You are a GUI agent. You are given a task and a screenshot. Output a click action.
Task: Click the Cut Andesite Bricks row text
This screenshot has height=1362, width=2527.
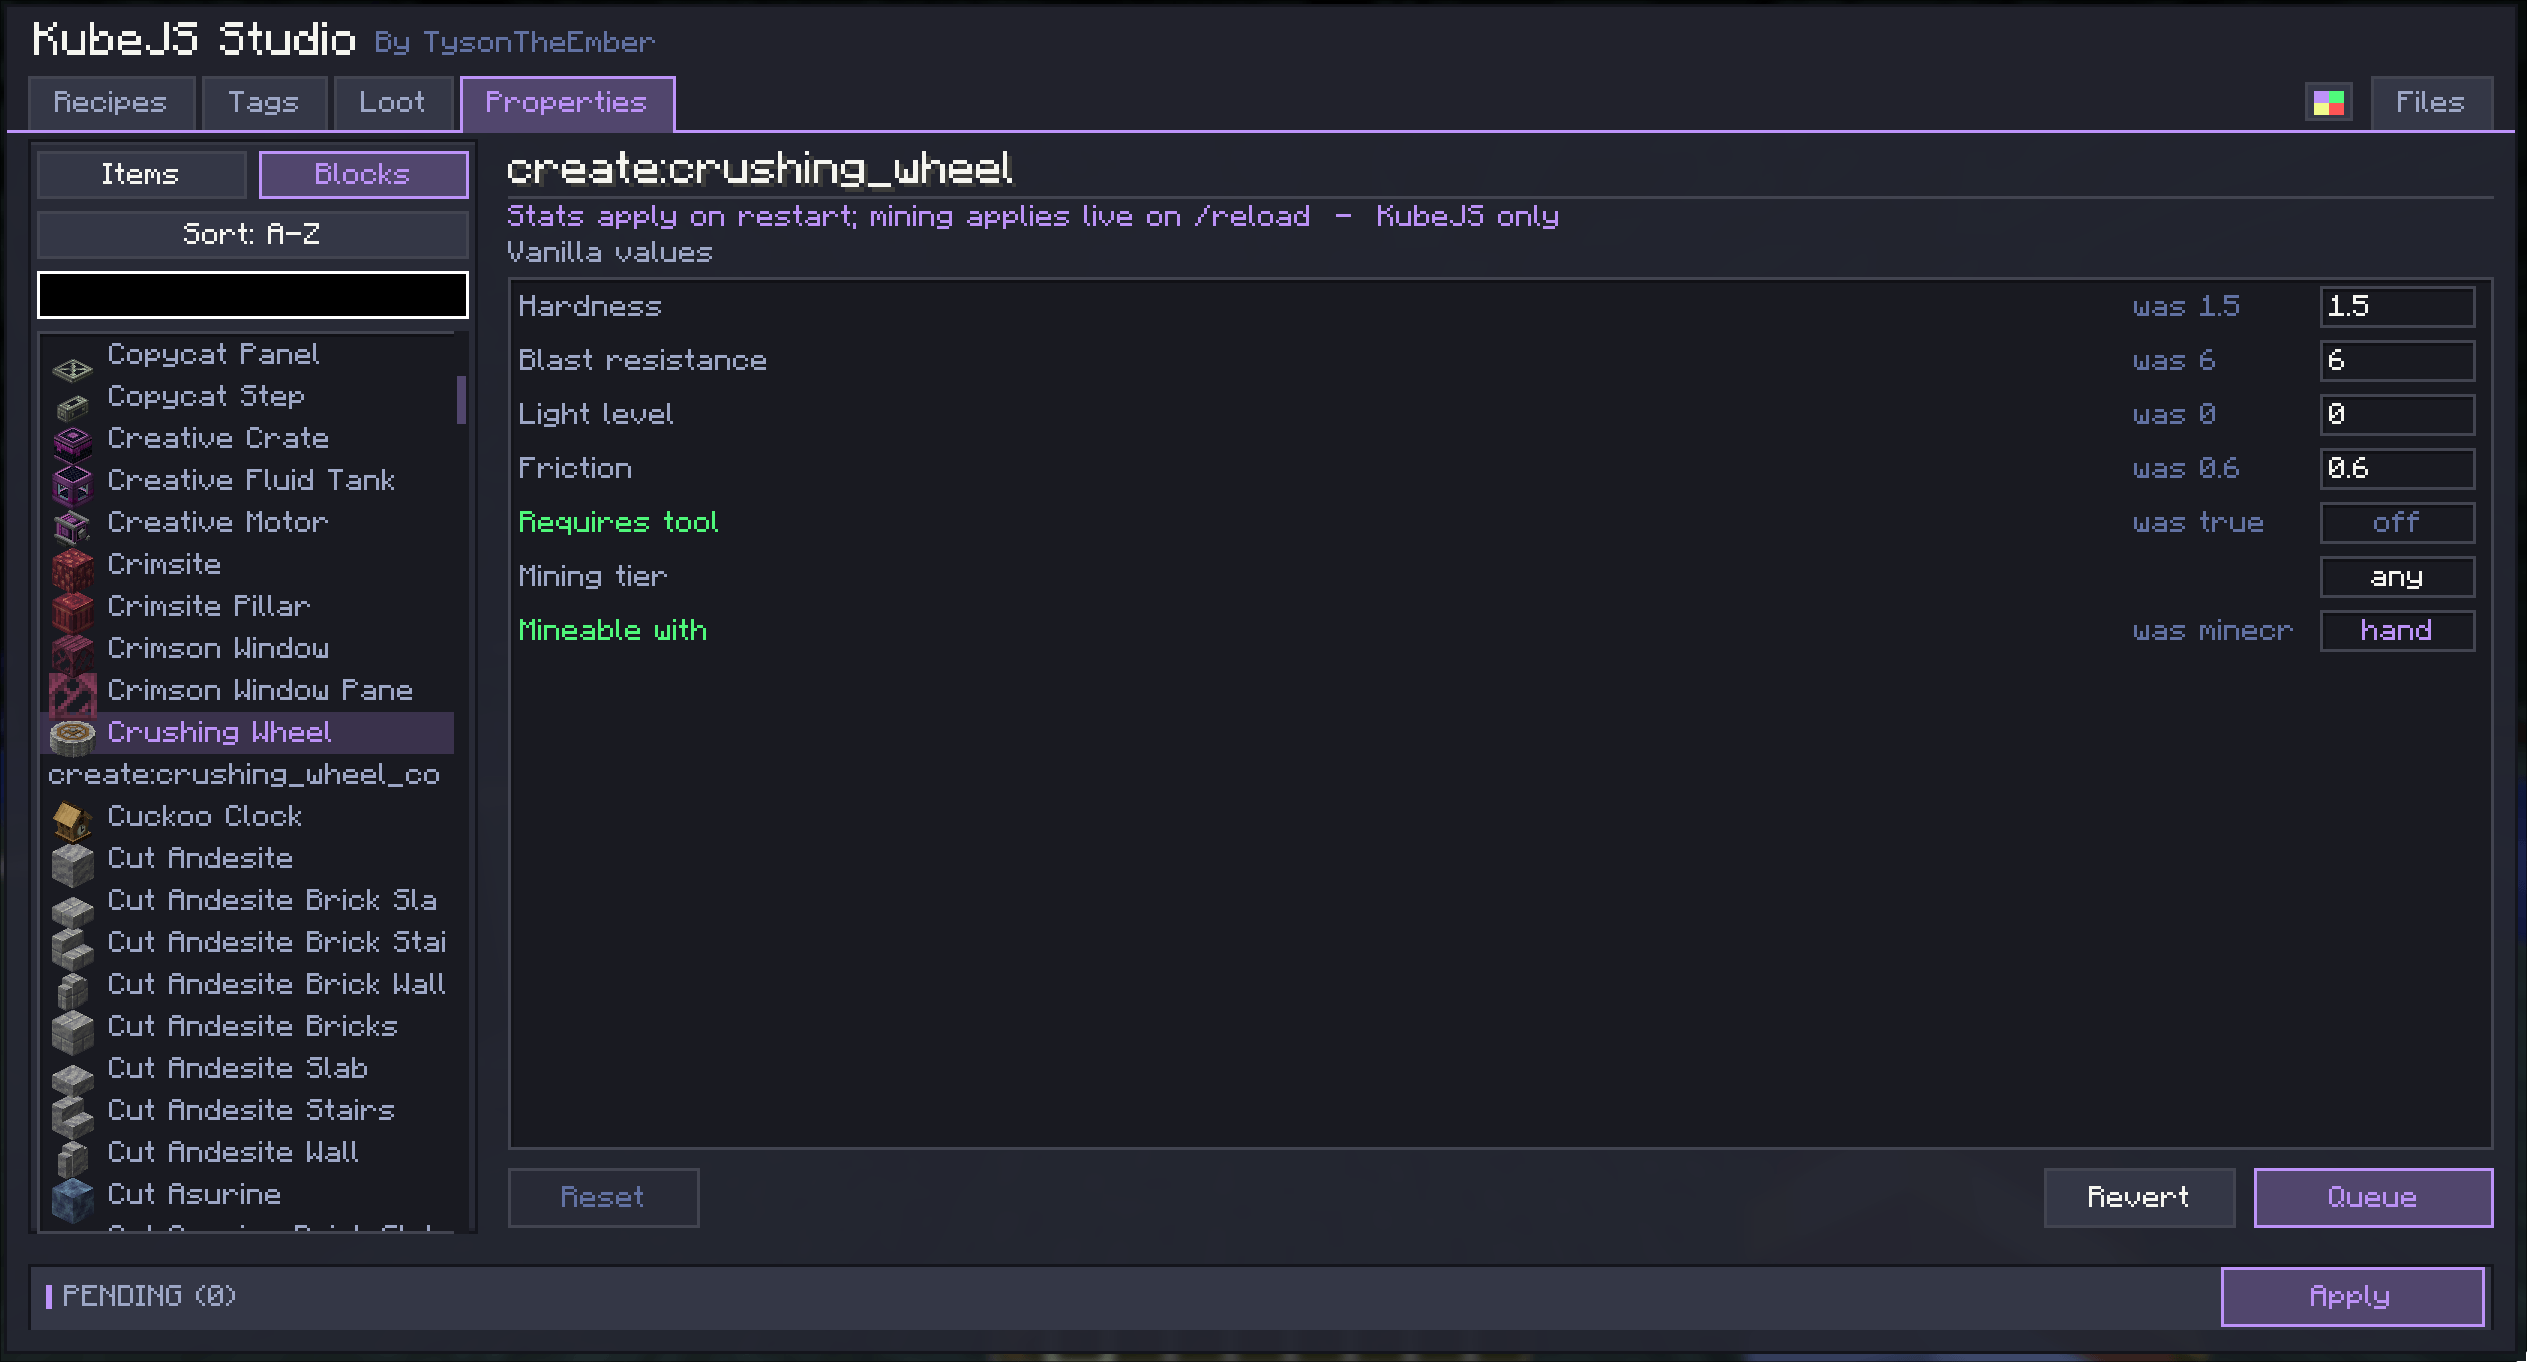tap(253, 1027)
